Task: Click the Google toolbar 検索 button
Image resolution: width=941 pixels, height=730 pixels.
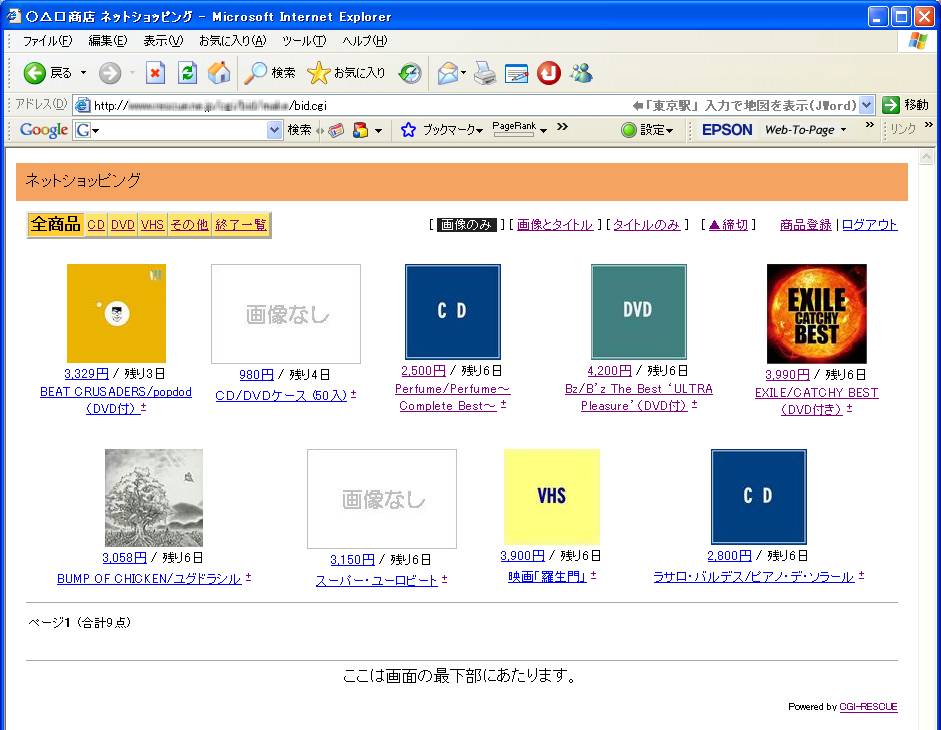Action: (x=299, y=130)
